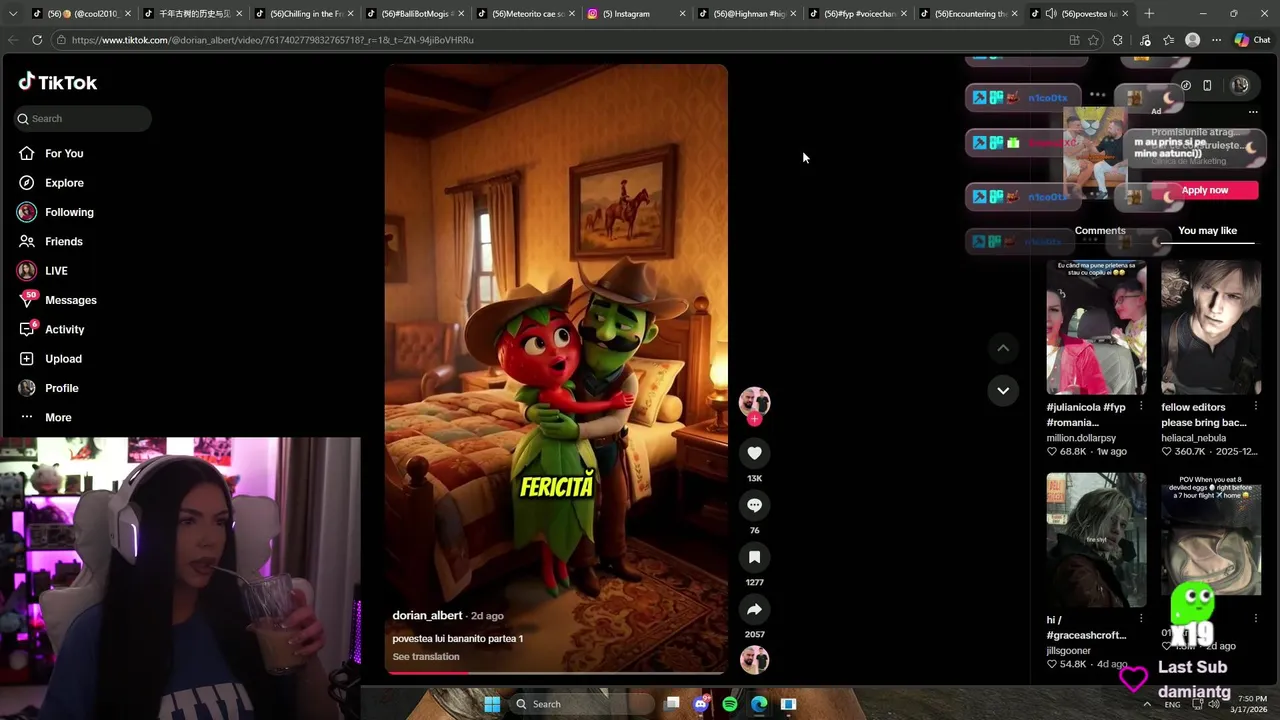Open the fellow editors recommended thumbnail

pyautogui.click(x=1211, y=328)
